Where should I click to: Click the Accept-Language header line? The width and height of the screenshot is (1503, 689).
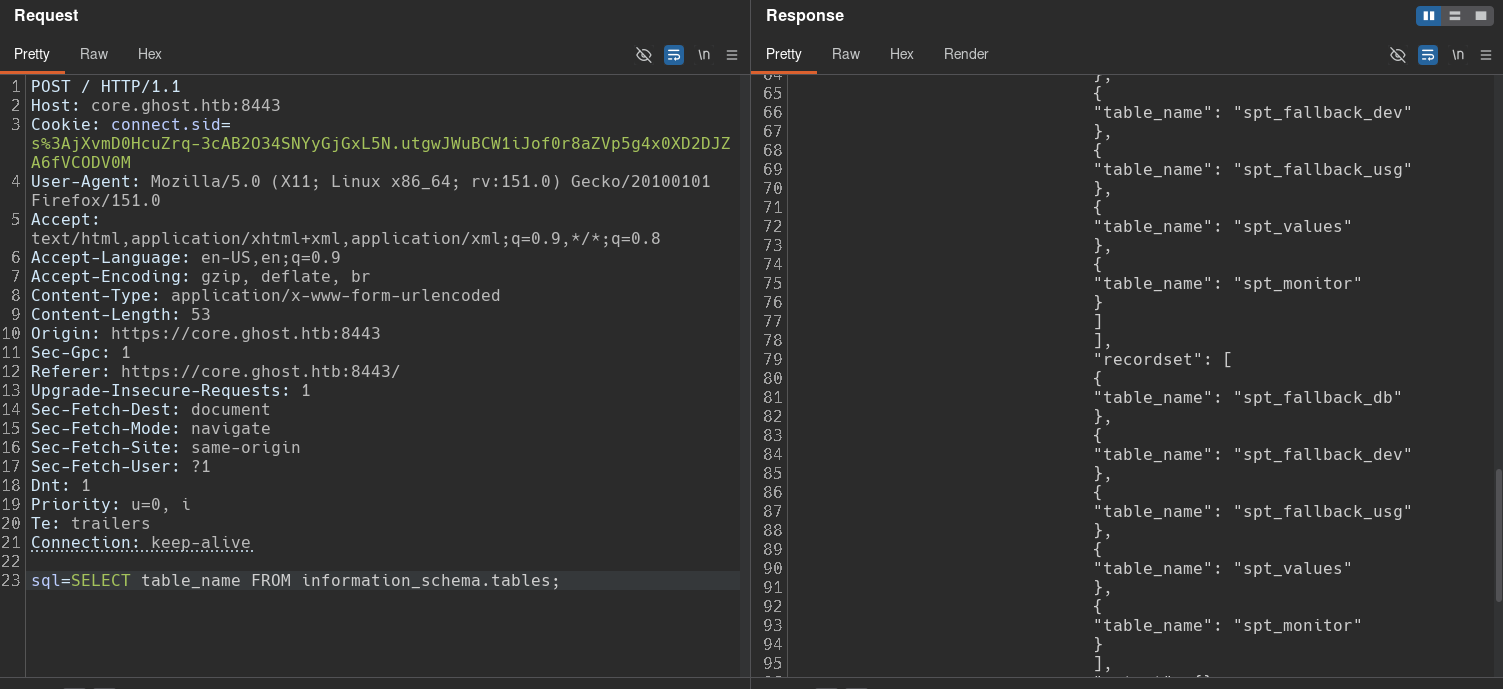point(186,257)
